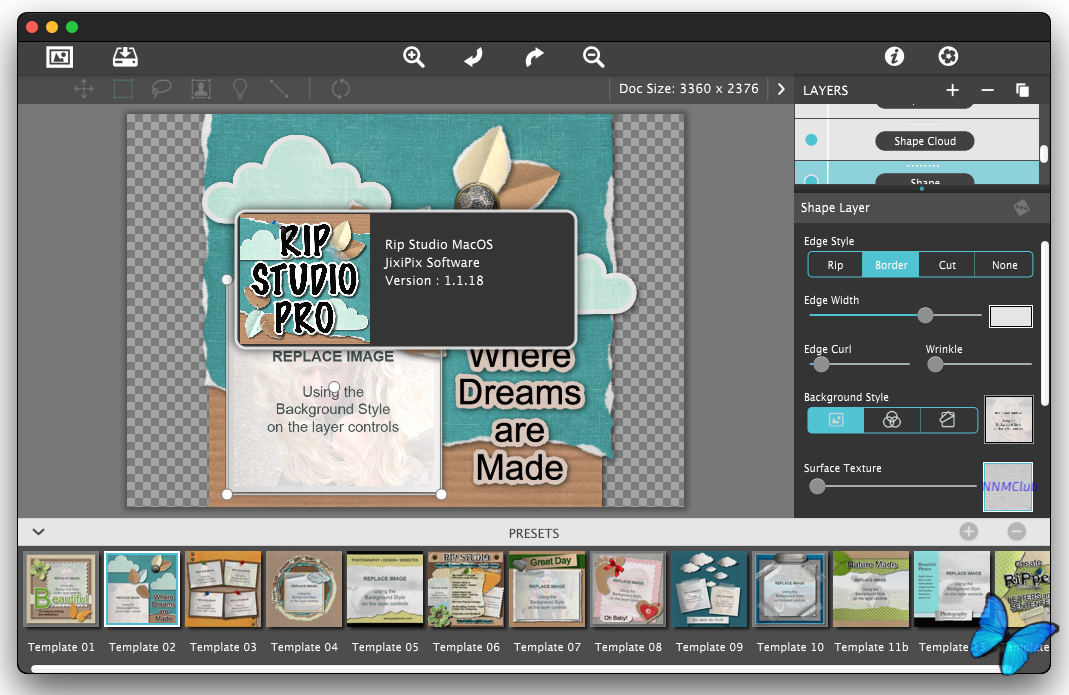Open the edge color swatch
Viewport: 1069px width, 695px height.
[1010, 316]
